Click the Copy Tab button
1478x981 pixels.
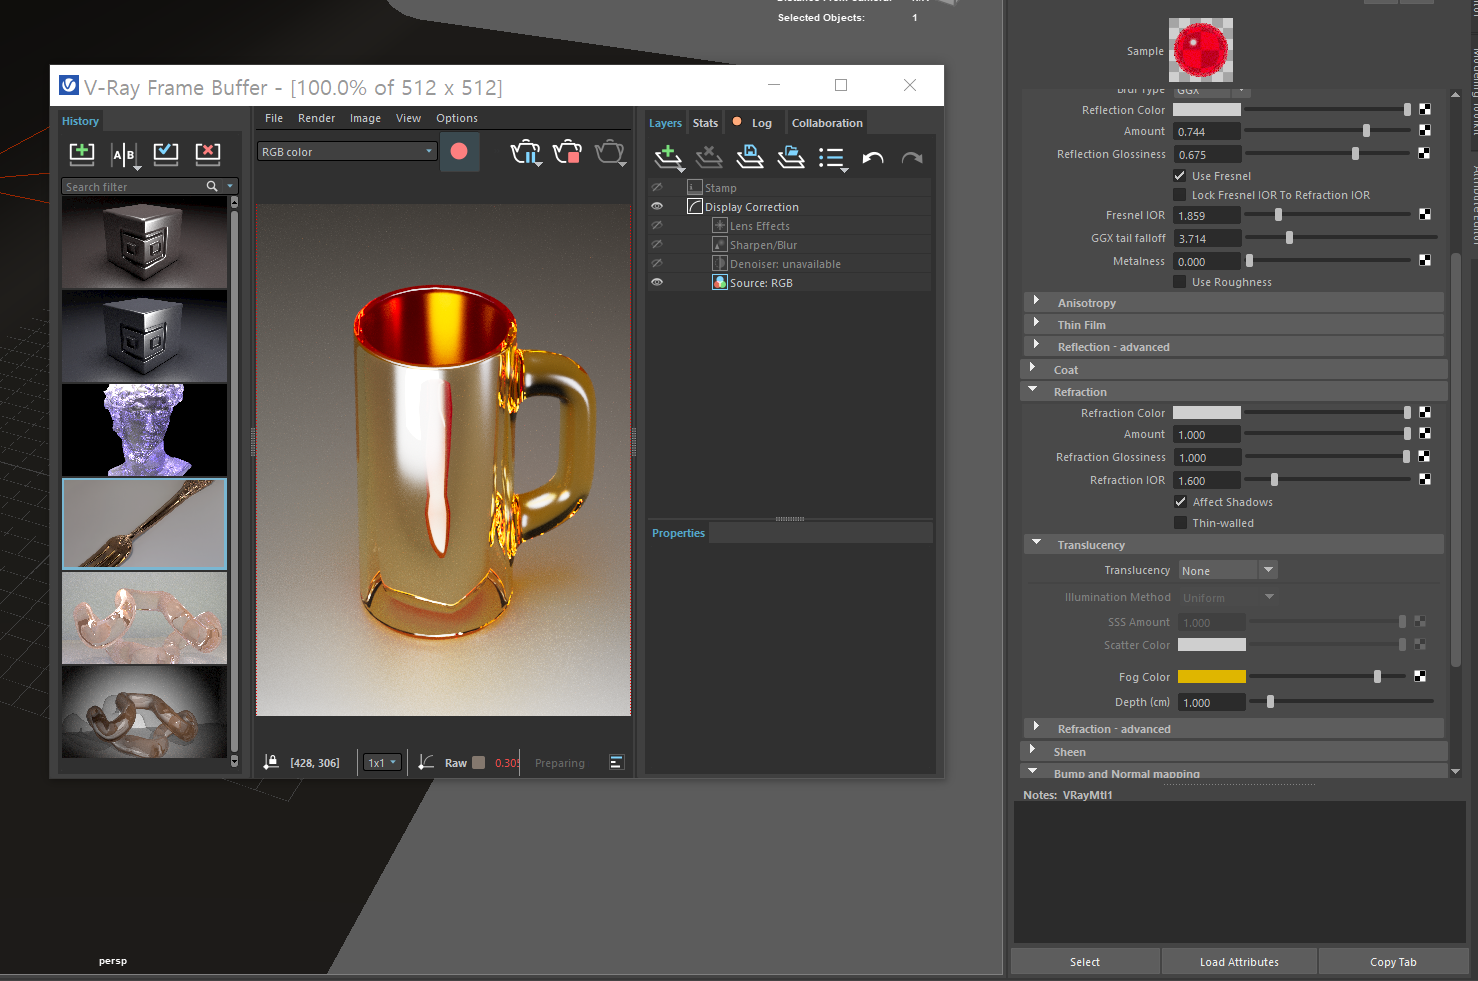pos(1393,962)
